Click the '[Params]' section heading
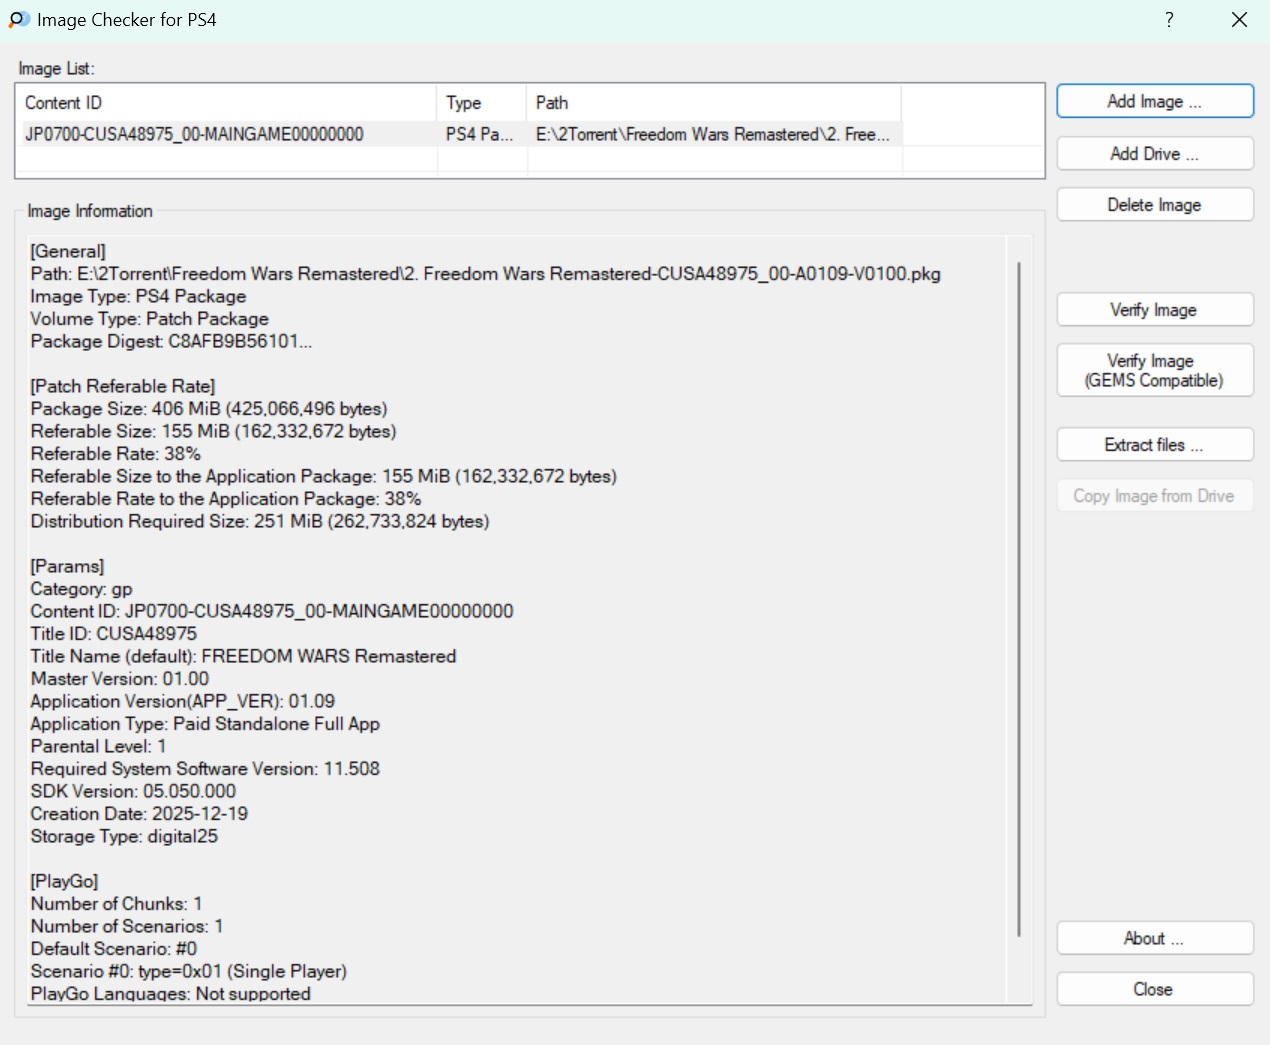The height and width of the screenshot is (1045, 1270). pos(67,566)
